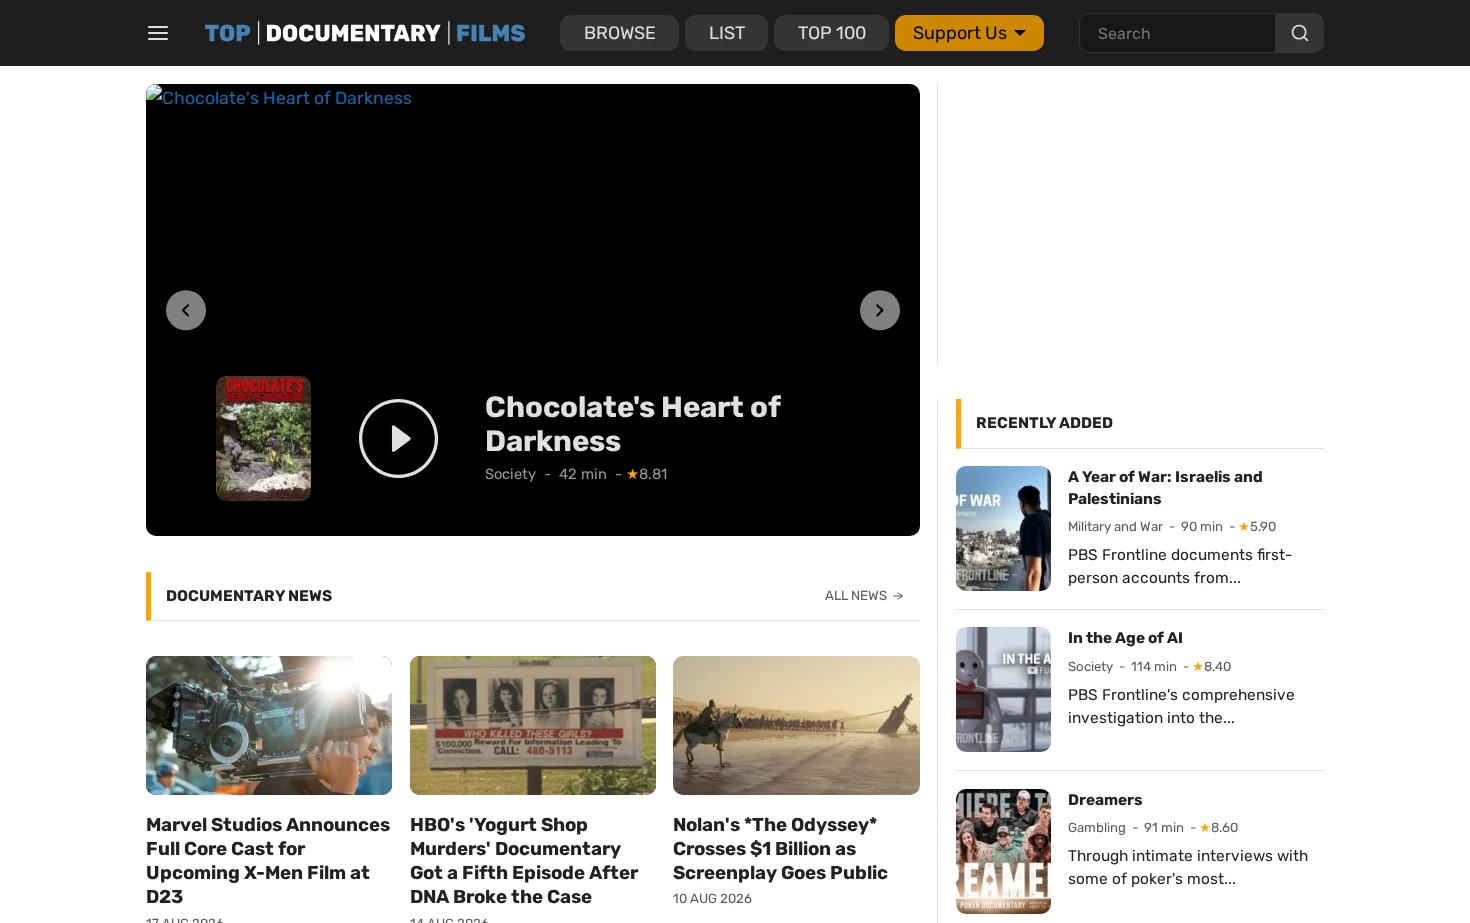The image size is (1470, 923).
Task: Click the RECENTLY ADDED heading
Action: click(x=1044, y=422)
